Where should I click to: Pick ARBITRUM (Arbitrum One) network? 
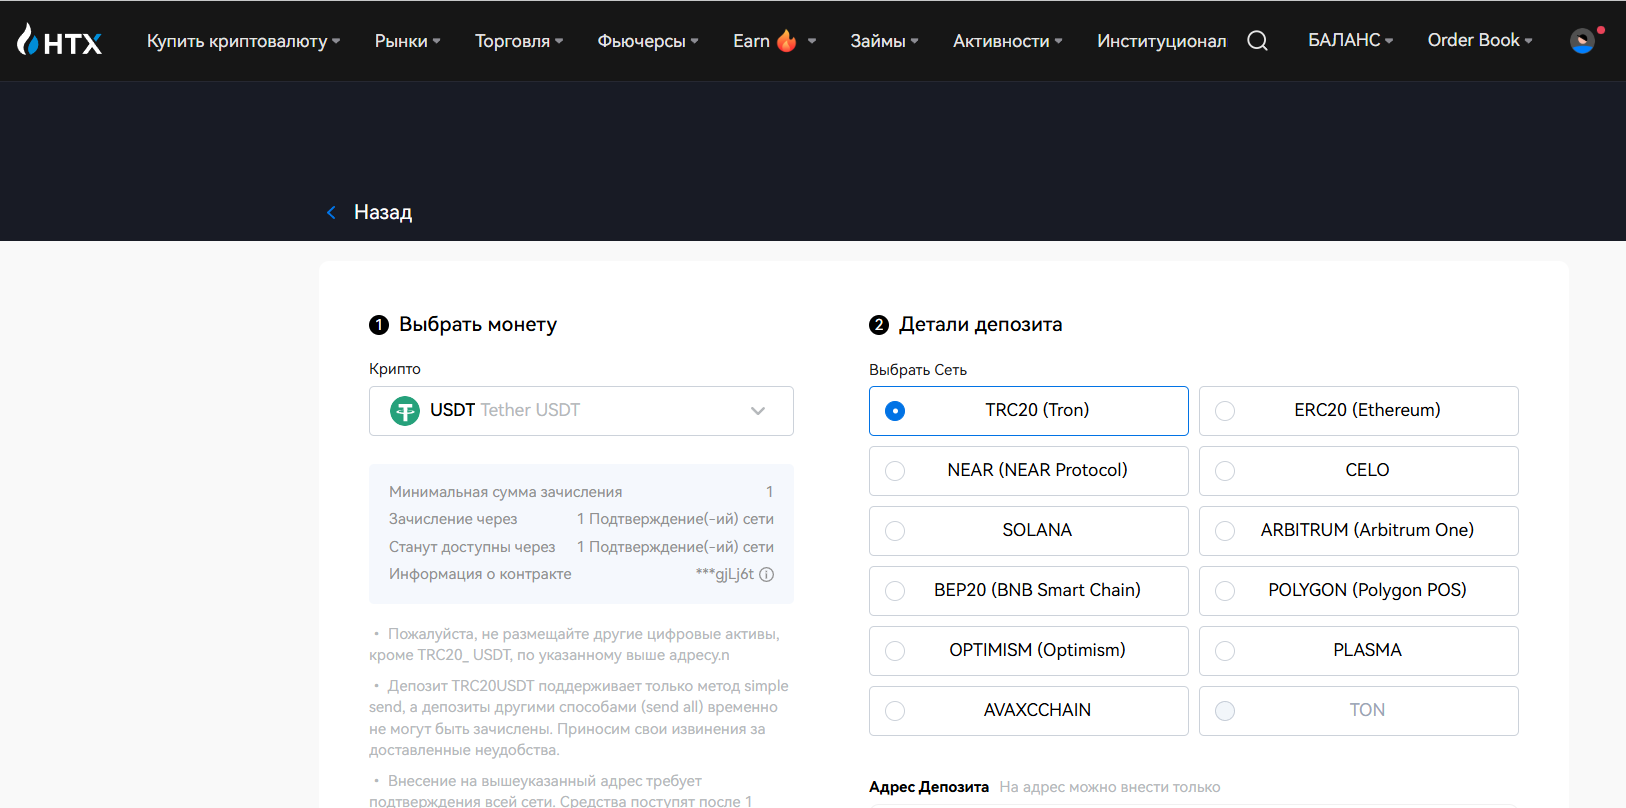tap(1359, 531)
